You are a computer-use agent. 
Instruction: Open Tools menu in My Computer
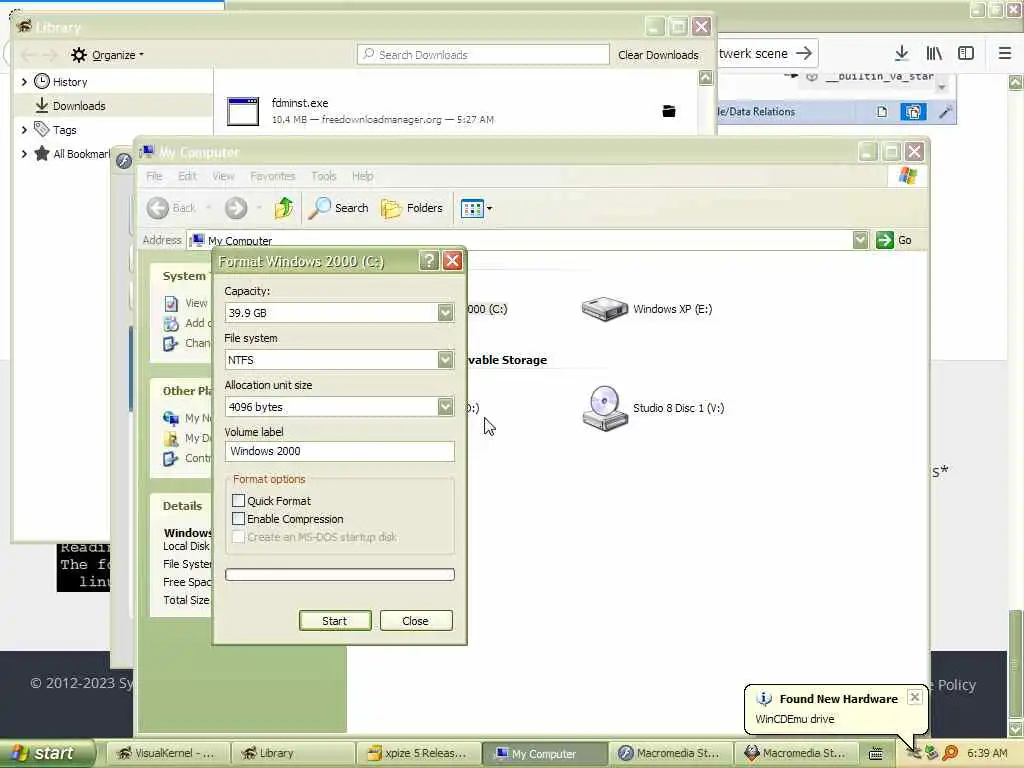coord(323,176)
